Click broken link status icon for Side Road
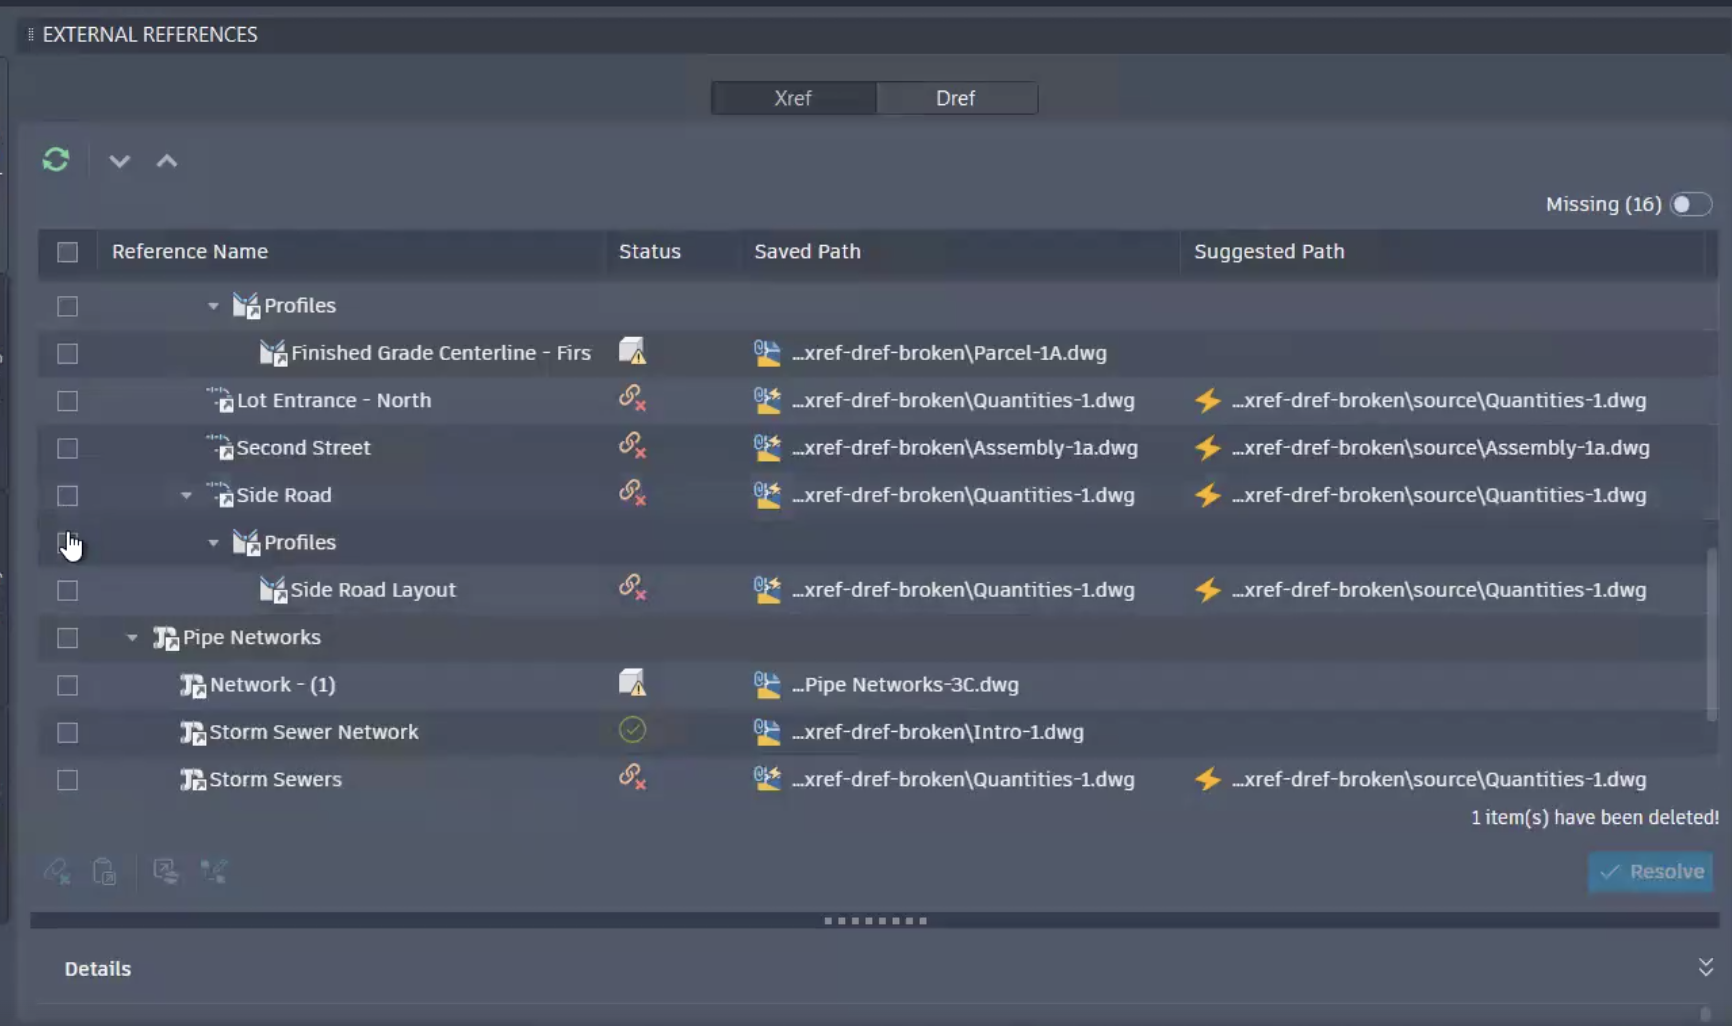 point(632,493)
